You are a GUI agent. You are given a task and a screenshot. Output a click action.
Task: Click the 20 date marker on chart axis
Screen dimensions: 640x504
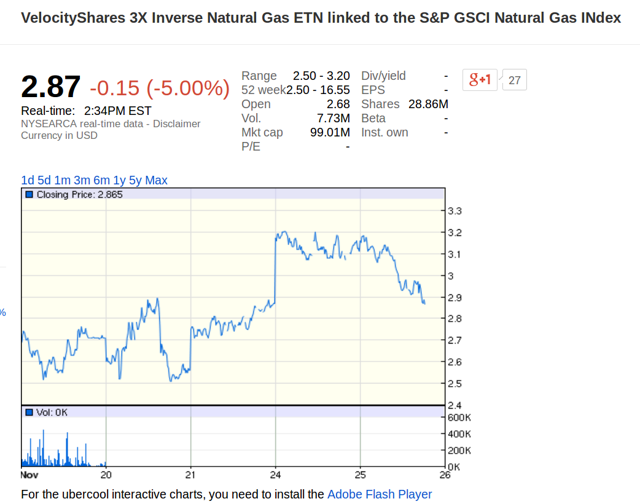pos(106,475)
